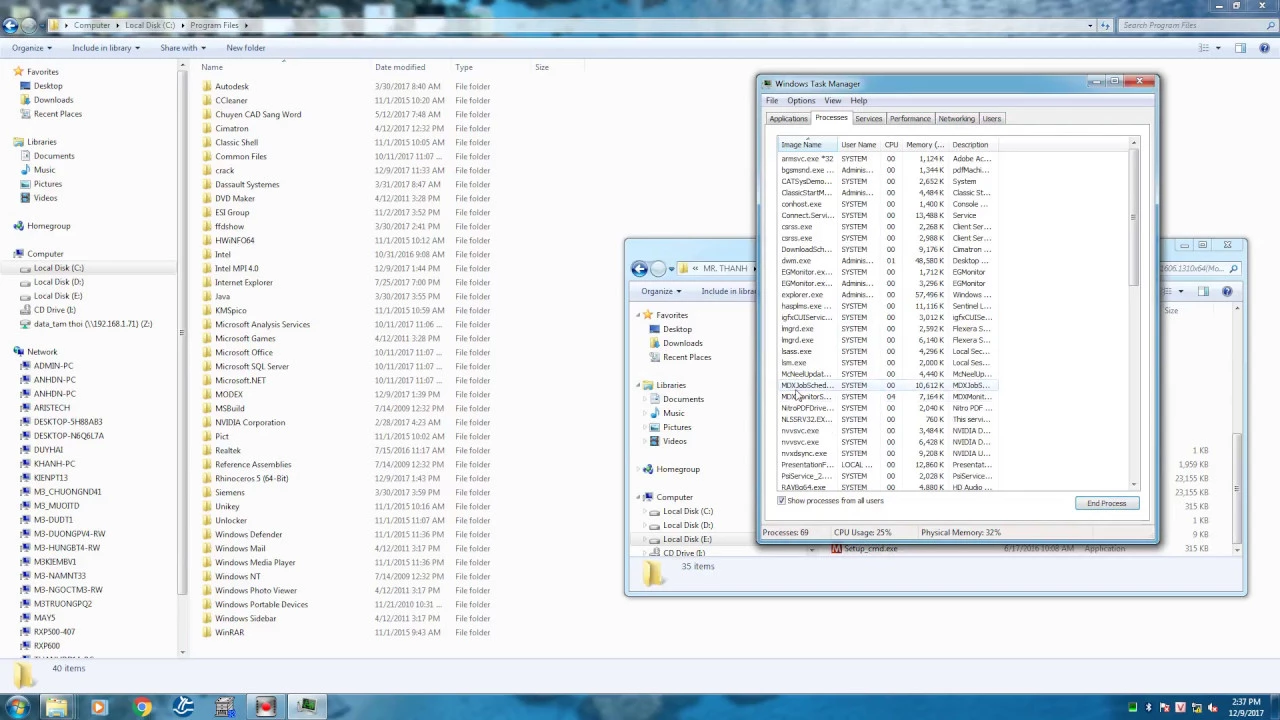Open Recent Places in main Explorer sidebar
This screenshot has width=1280, height=720.
coord(56,114)
